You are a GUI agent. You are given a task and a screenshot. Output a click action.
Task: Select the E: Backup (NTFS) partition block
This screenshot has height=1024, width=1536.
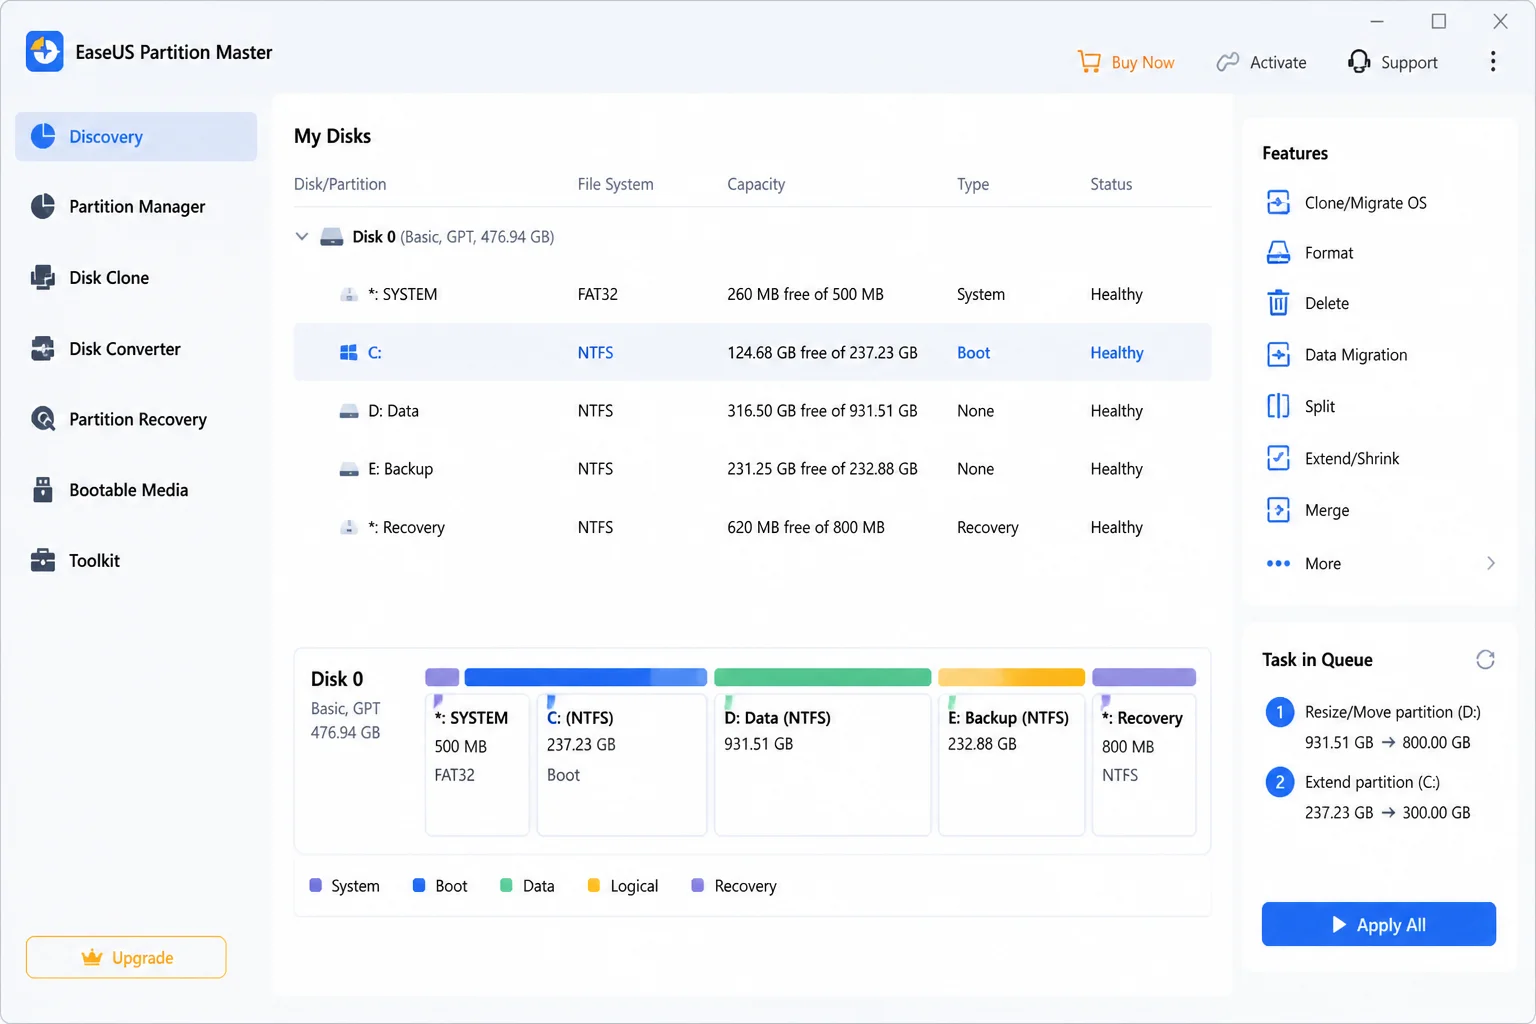[x=1012, y=764]
